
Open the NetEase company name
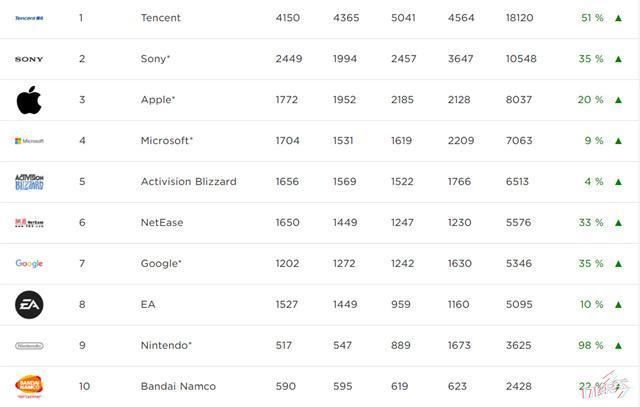point(162,223)
